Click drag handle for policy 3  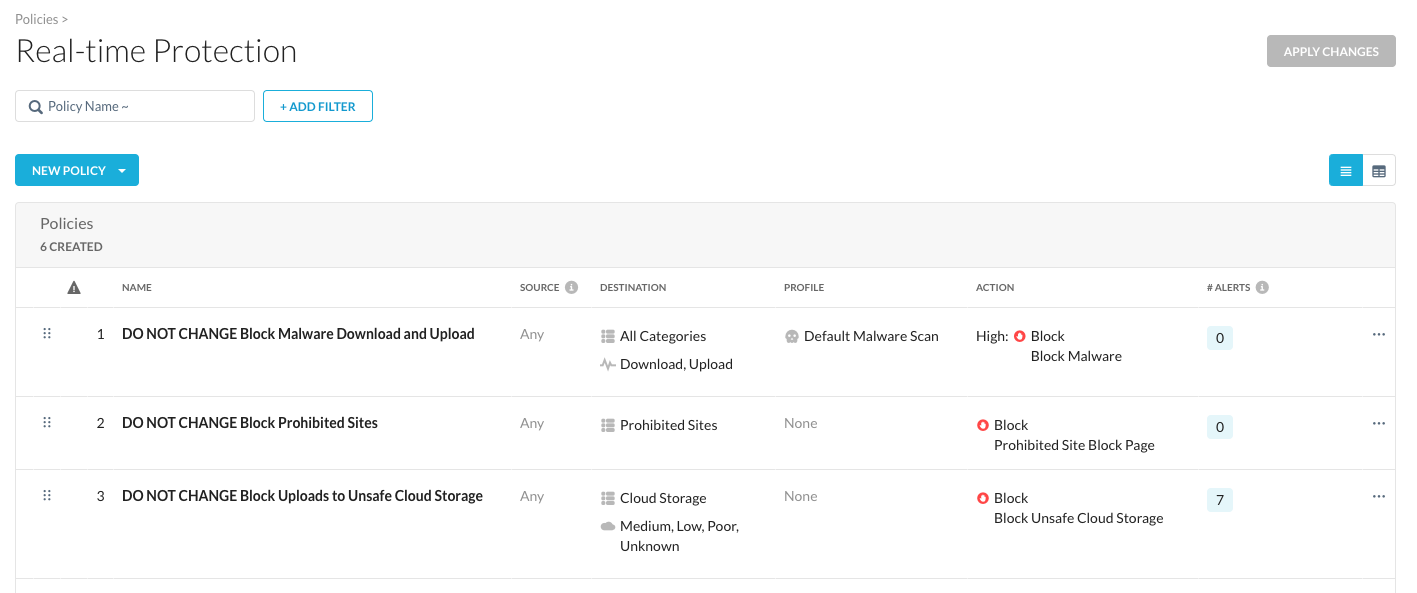tap(46, 496)
